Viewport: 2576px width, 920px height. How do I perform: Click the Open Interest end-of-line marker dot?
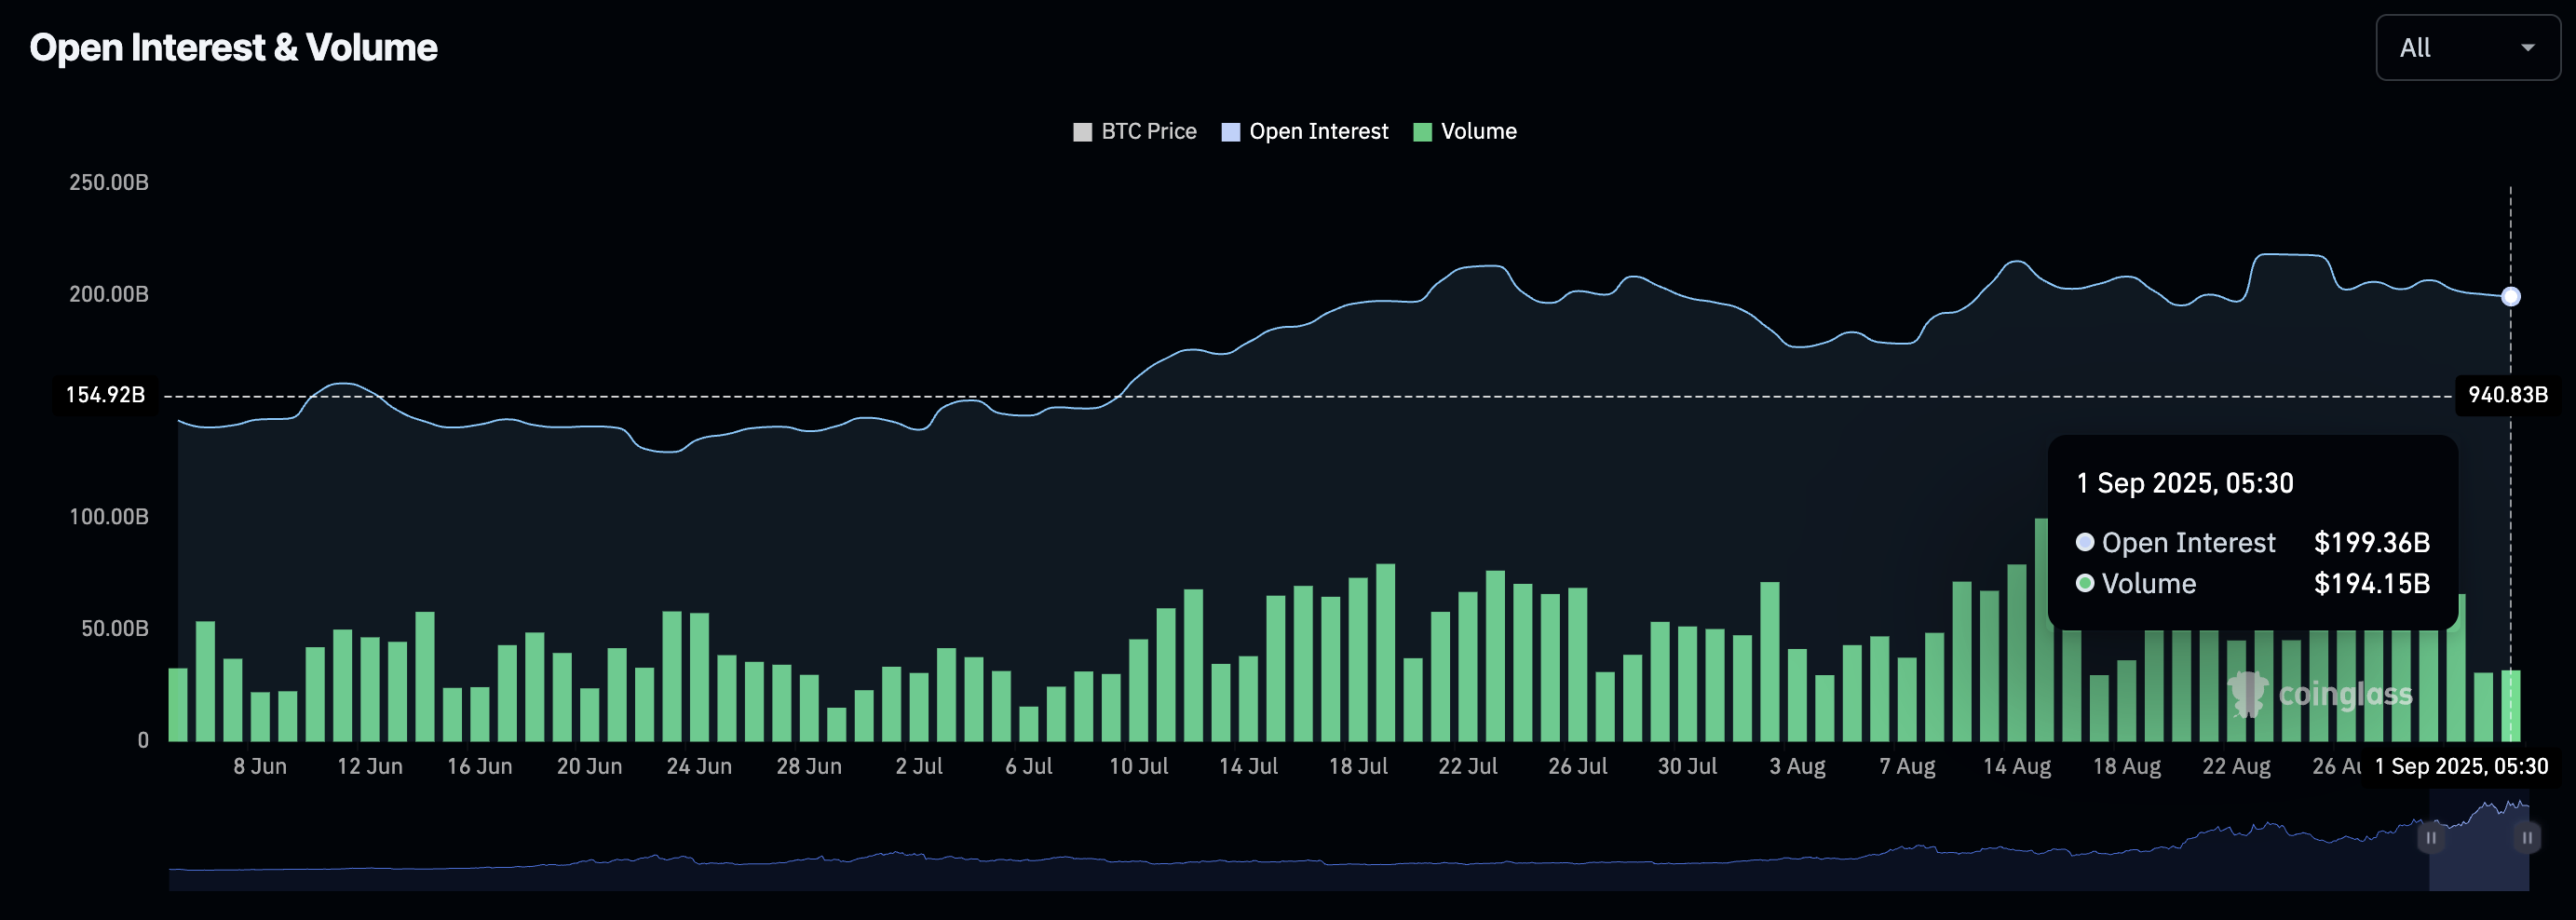click(x=2510, y=297)
